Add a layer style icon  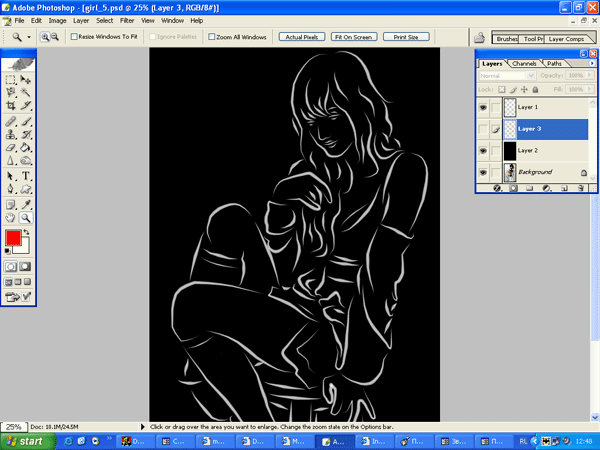pyautogui.click(x=497, y=188)
